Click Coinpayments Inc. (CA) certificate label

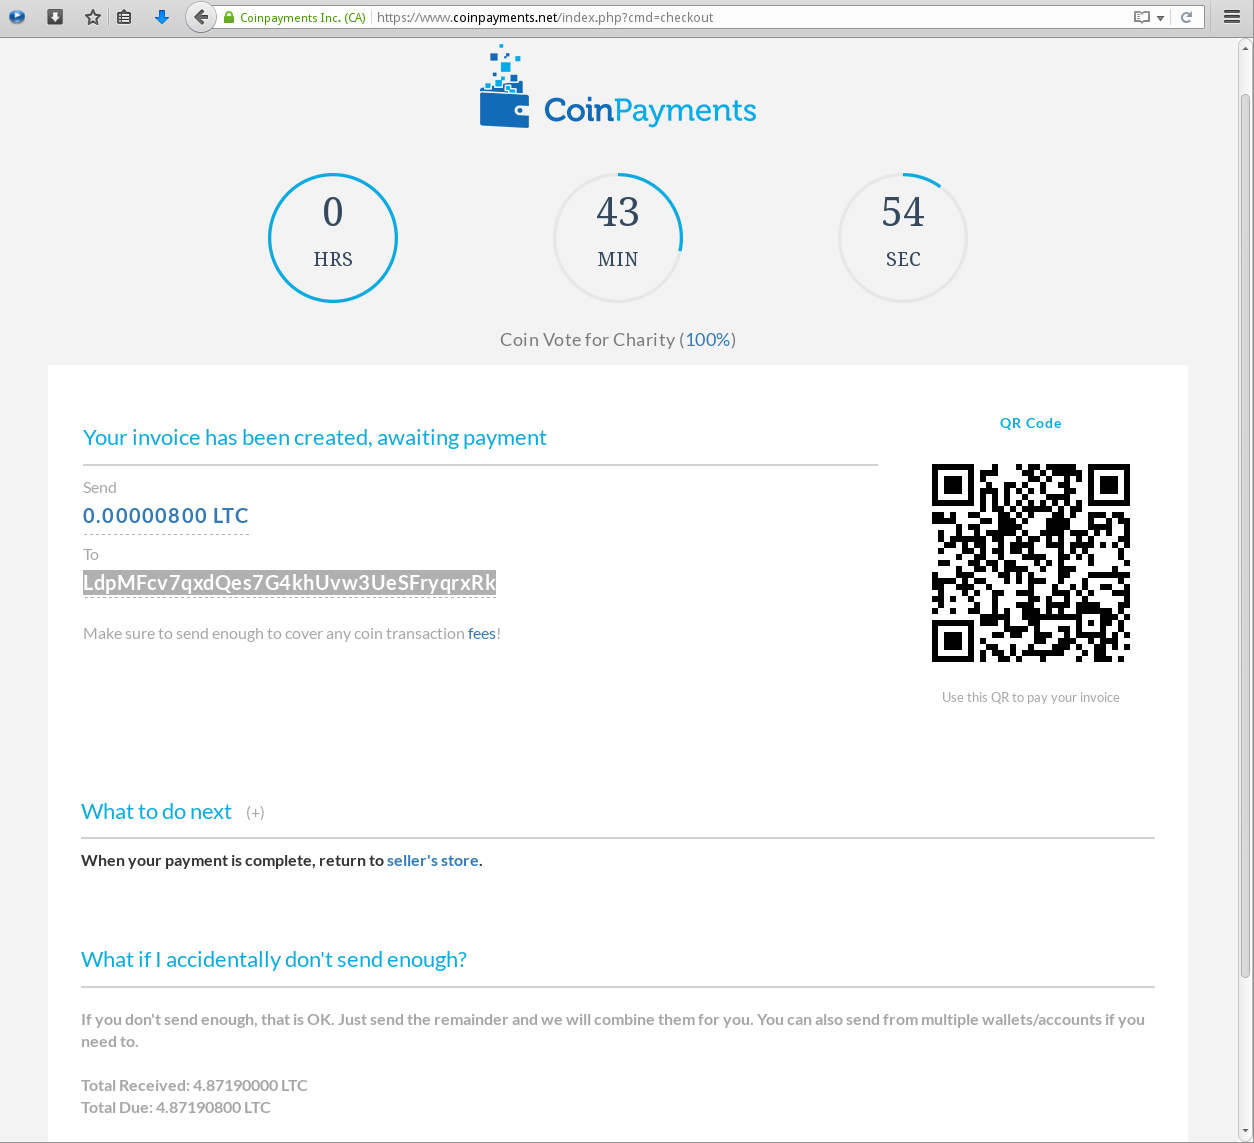(303, 18)
